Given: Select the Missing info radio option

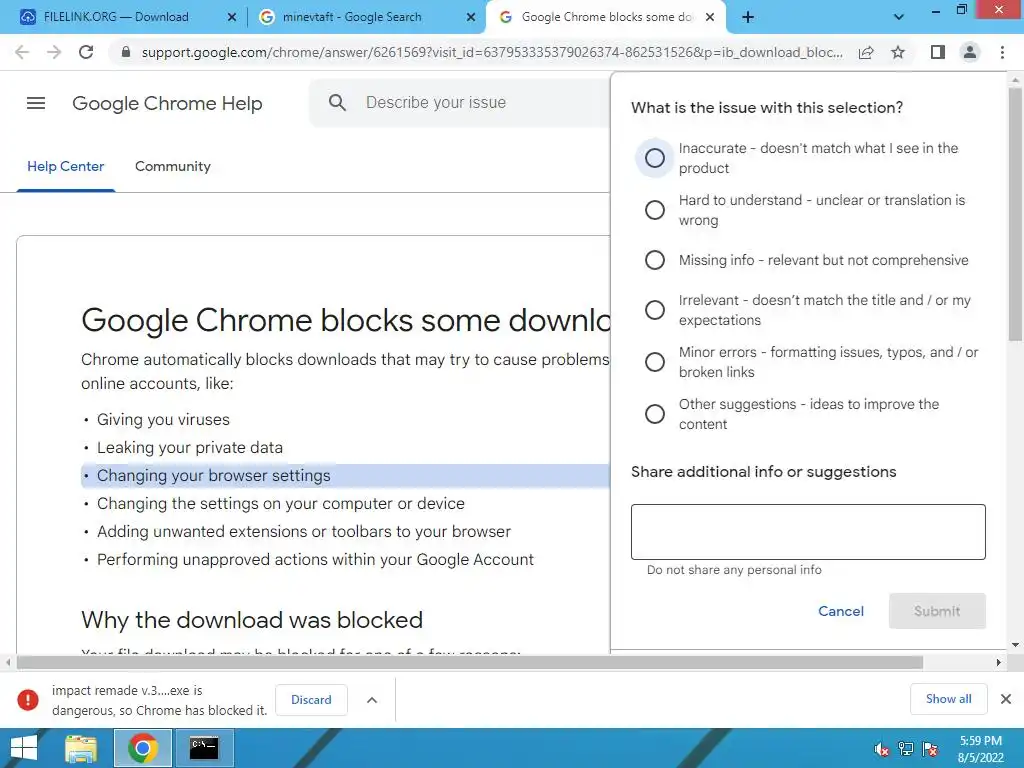Looking at the screenshot, I should [x=655, y=260].
